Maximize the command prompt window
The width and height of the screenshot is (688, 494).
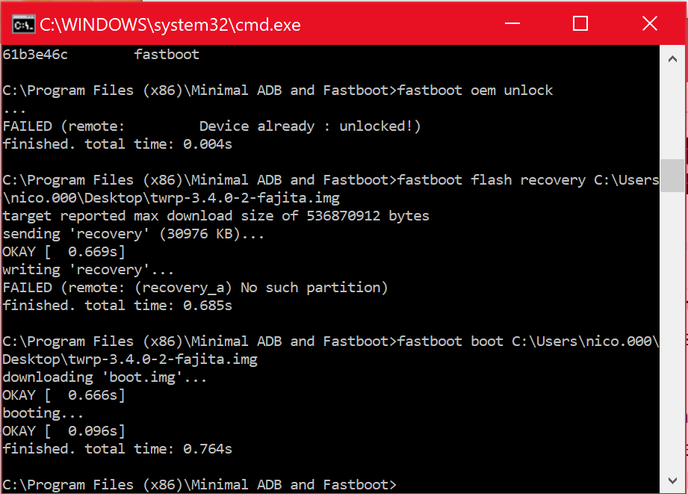tap(580, 23)
